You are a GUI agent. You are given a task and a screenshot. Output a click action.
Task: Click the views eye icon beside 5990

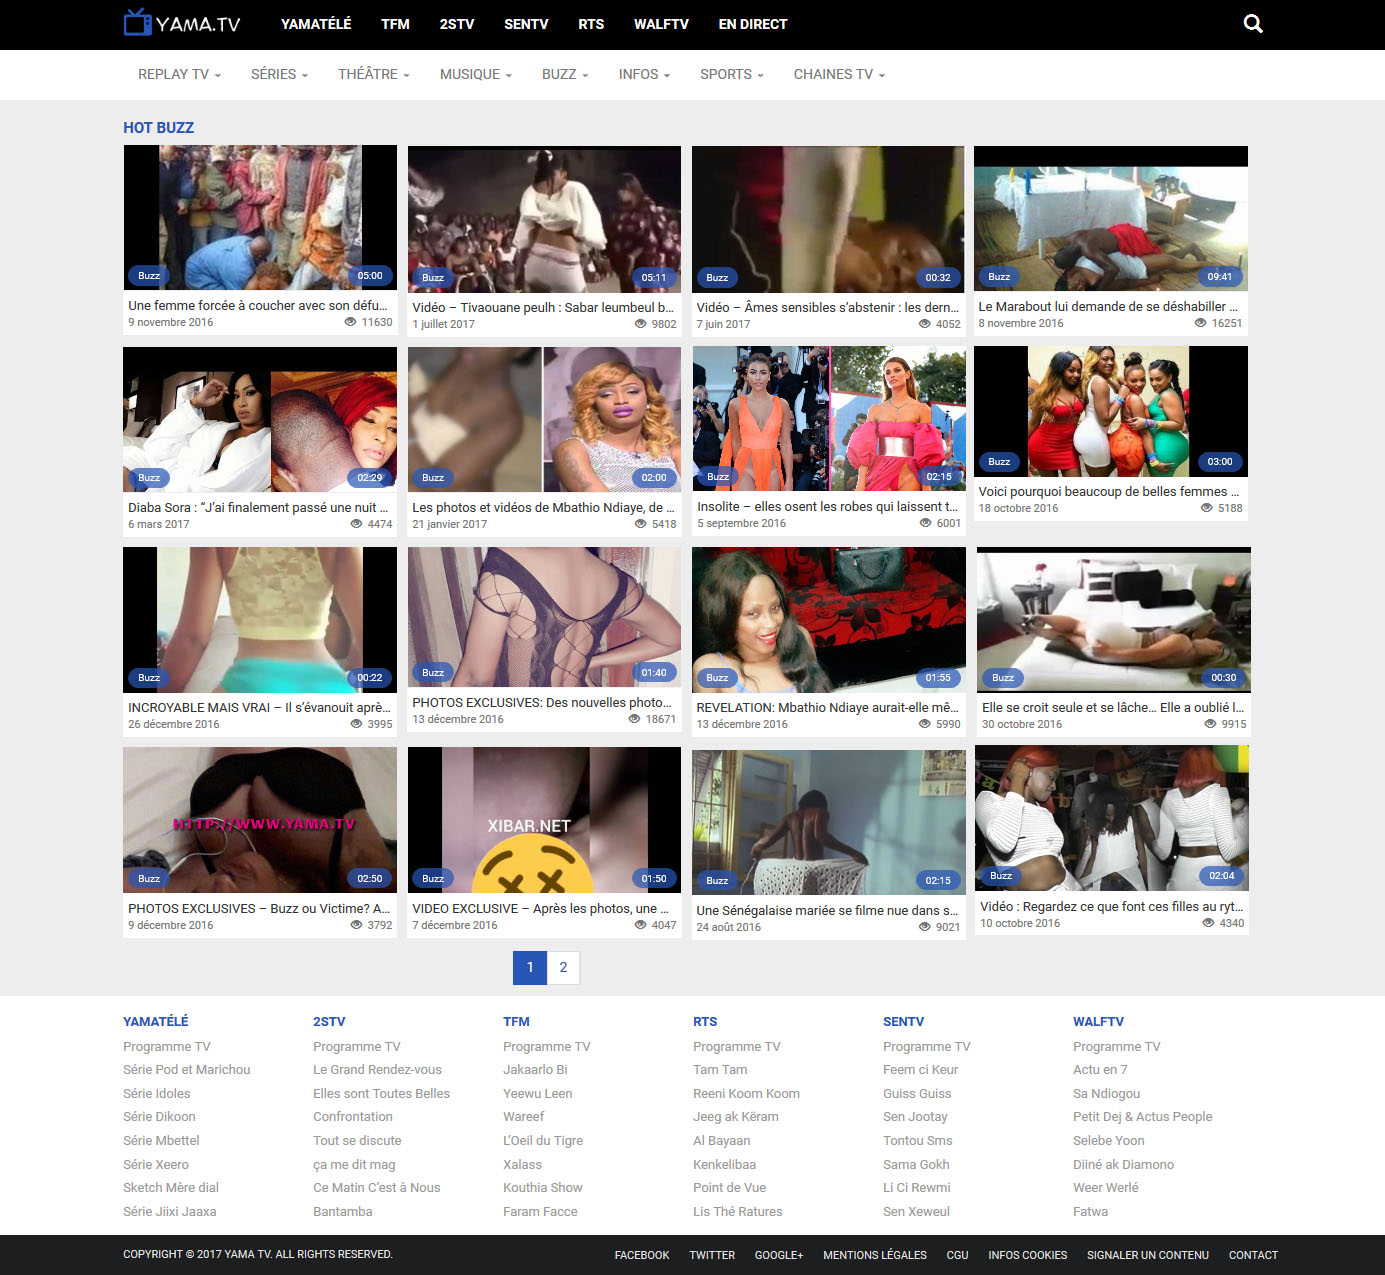coord(924,724)
